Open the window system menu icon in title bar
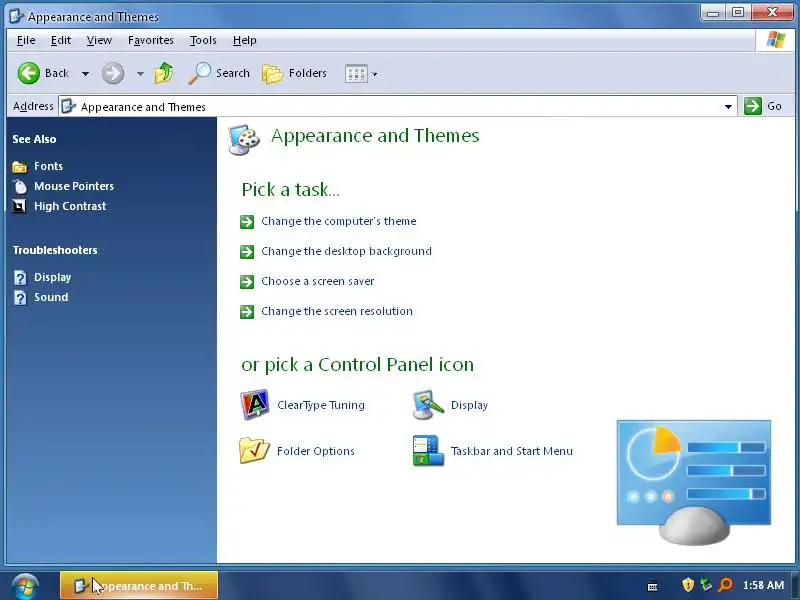Image resolution: width=800 pixels, height=600 pixels. coord(16,16)
